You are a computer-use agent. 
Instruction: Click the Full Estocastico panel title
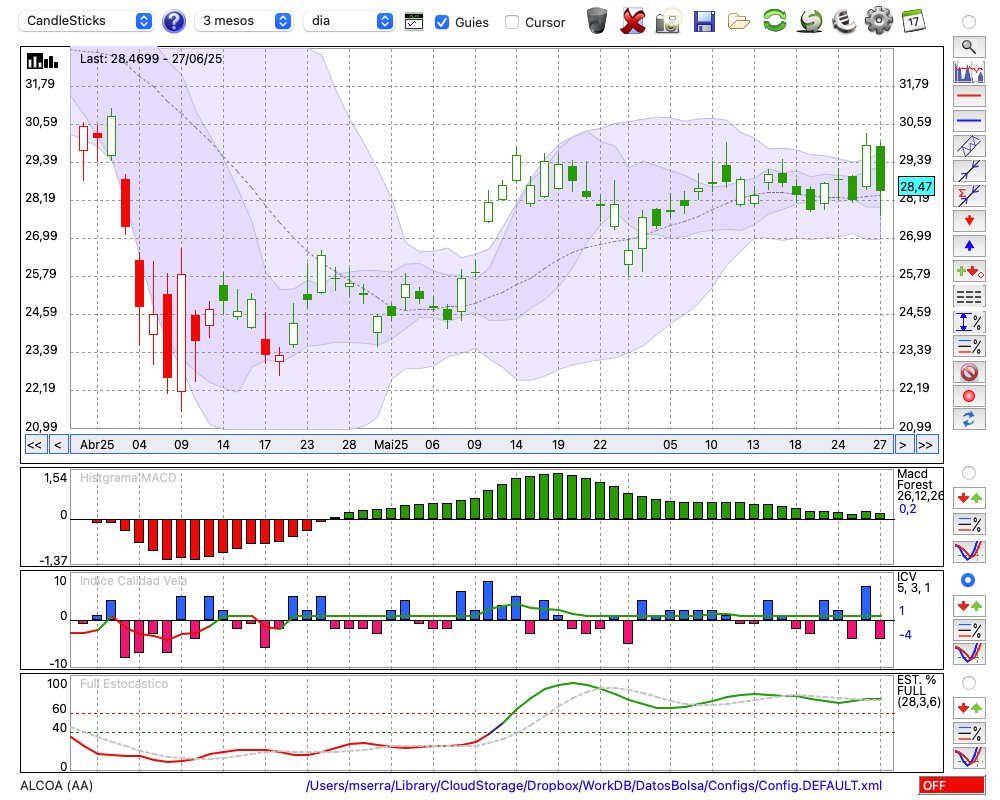[124, 683]
